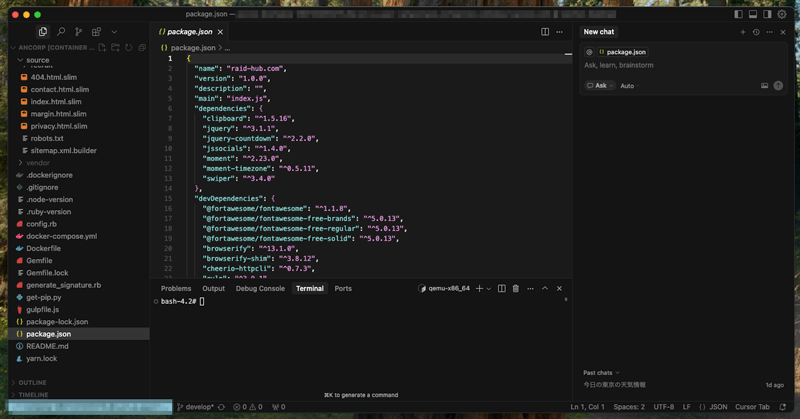Viewport: 800px width, 419px height.
Task: Open privacy.html.slim file
Action: pyautogui.click(x=59, y=126)
